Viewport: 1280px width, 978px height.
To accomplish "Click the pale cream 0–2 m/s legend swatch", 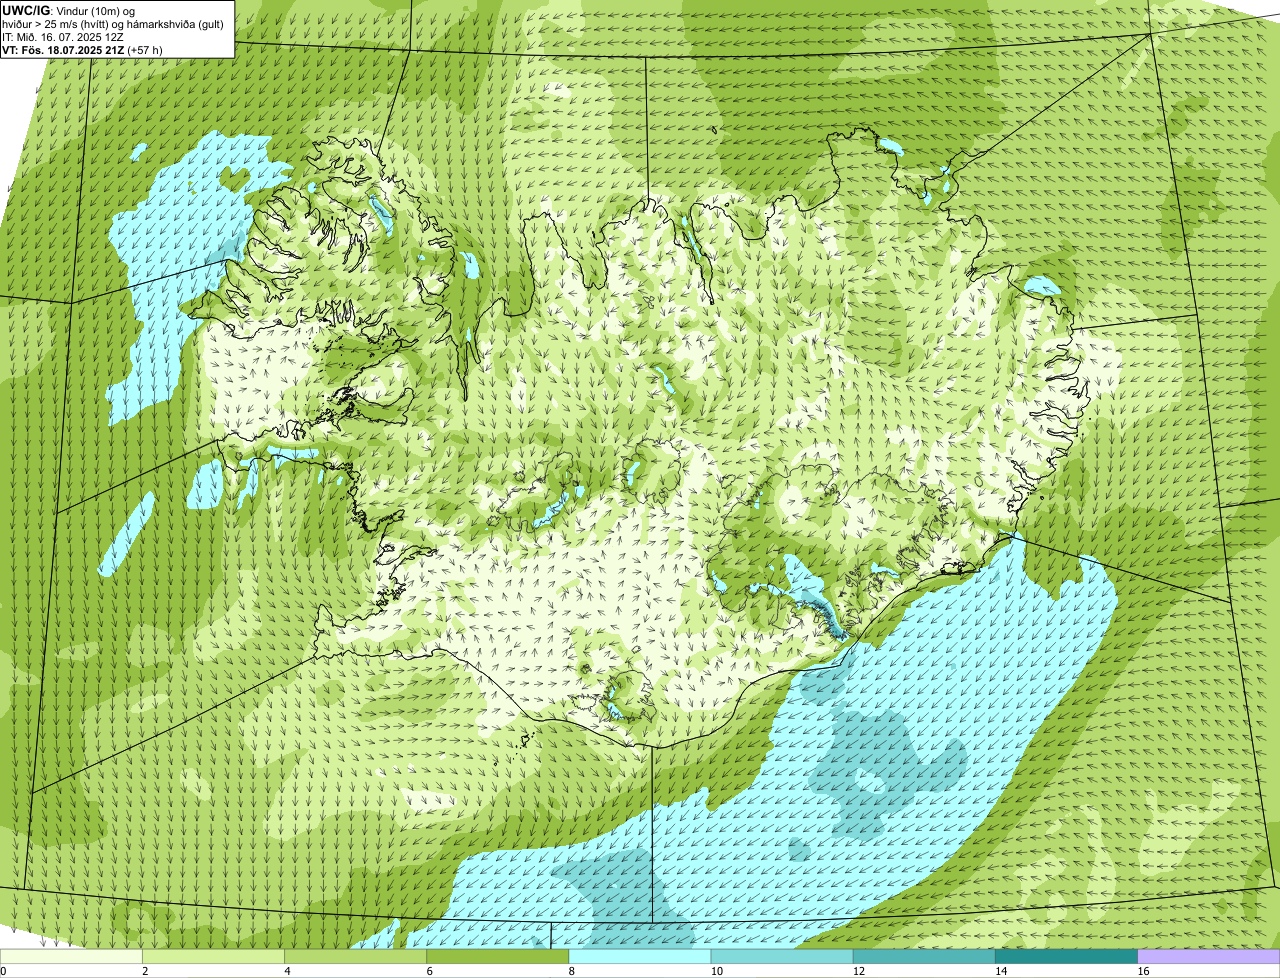I will 71,956.
